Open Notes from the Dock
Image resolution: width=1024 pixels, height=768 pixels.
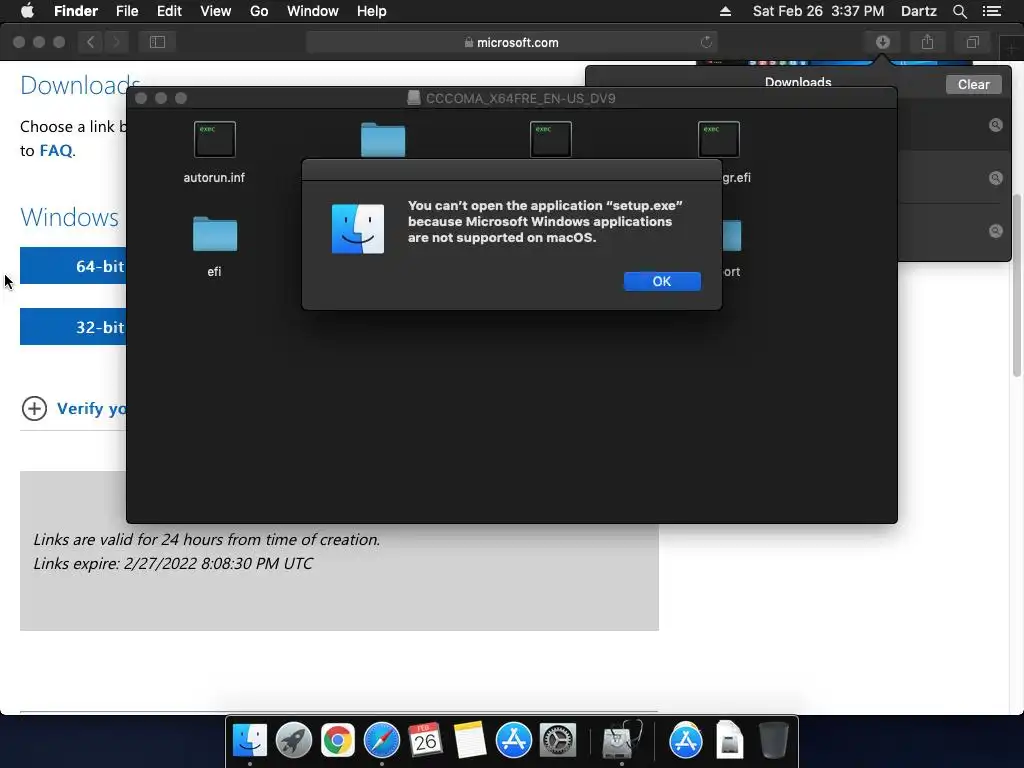tap(470, 741)
